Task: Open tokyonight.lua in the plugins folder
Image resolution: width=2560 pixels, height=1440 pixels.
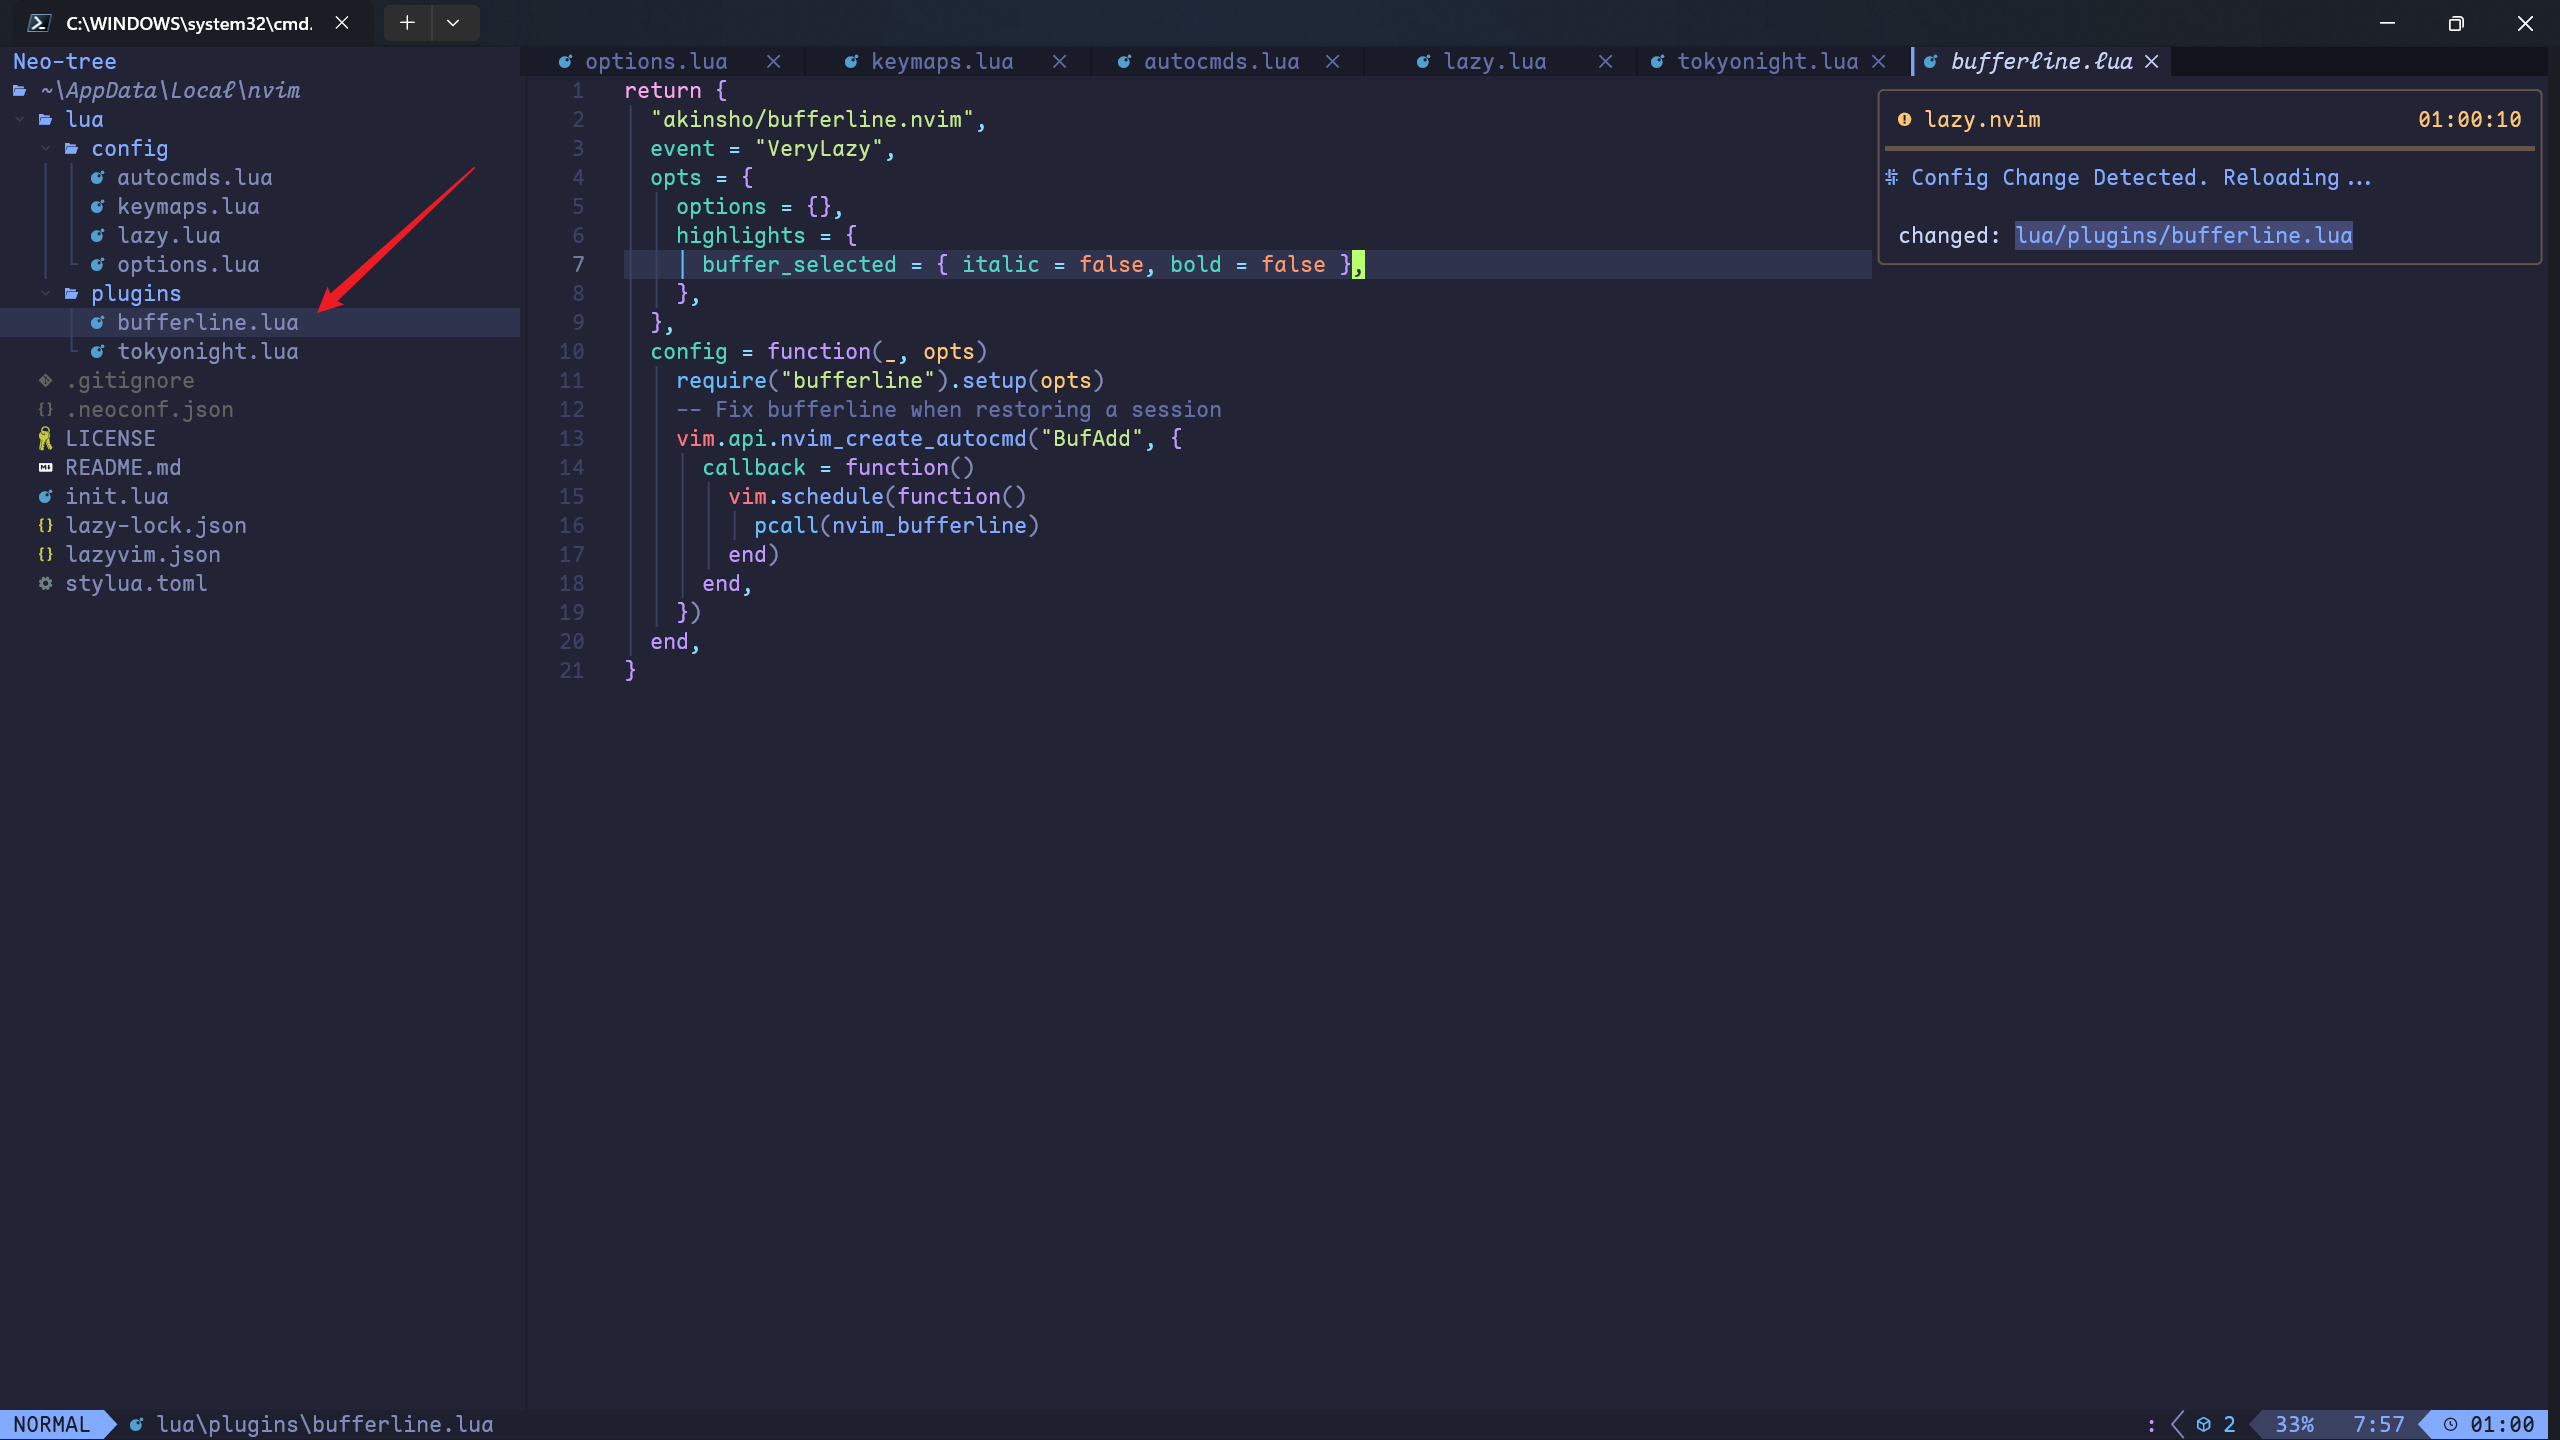Action: [208, 352]
